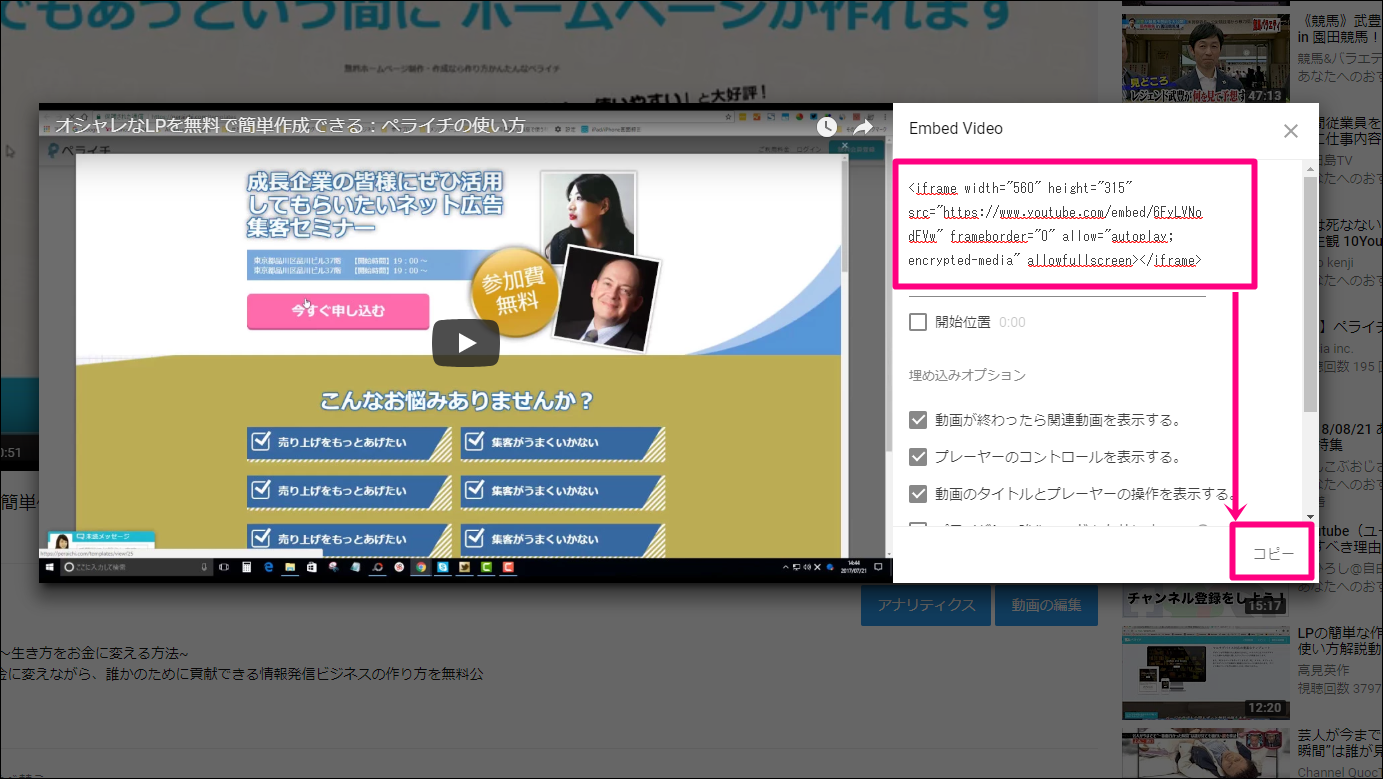This screenshot has width=1383, height=779.
Task: Click the 埋め込みオプション section heading
Action: click(967, 375)
